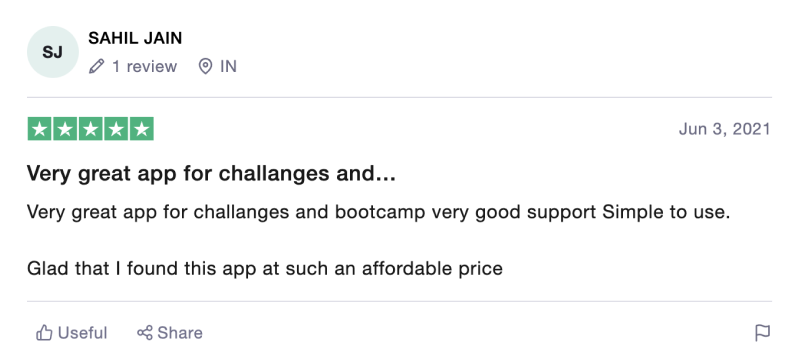Screen dimensions: 800x364
Task: Click the first green rating star
Action: [39, 129]
